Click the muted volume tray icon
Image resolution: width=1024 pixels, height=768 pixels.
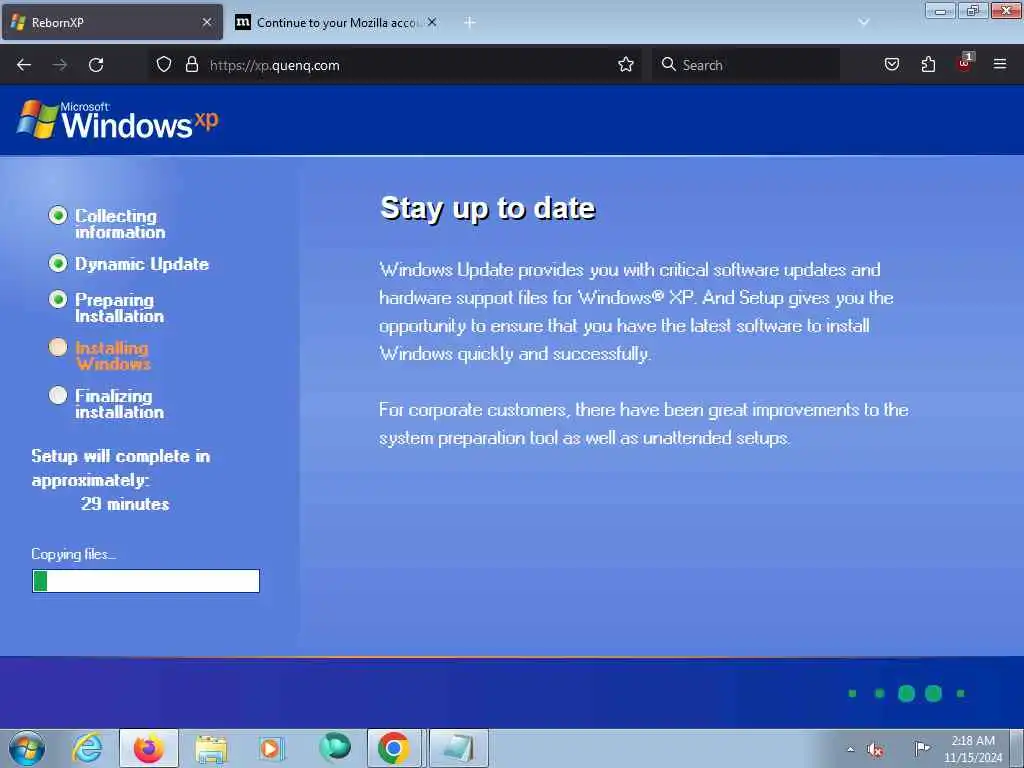pyautogui.click(x=875, y=749)
